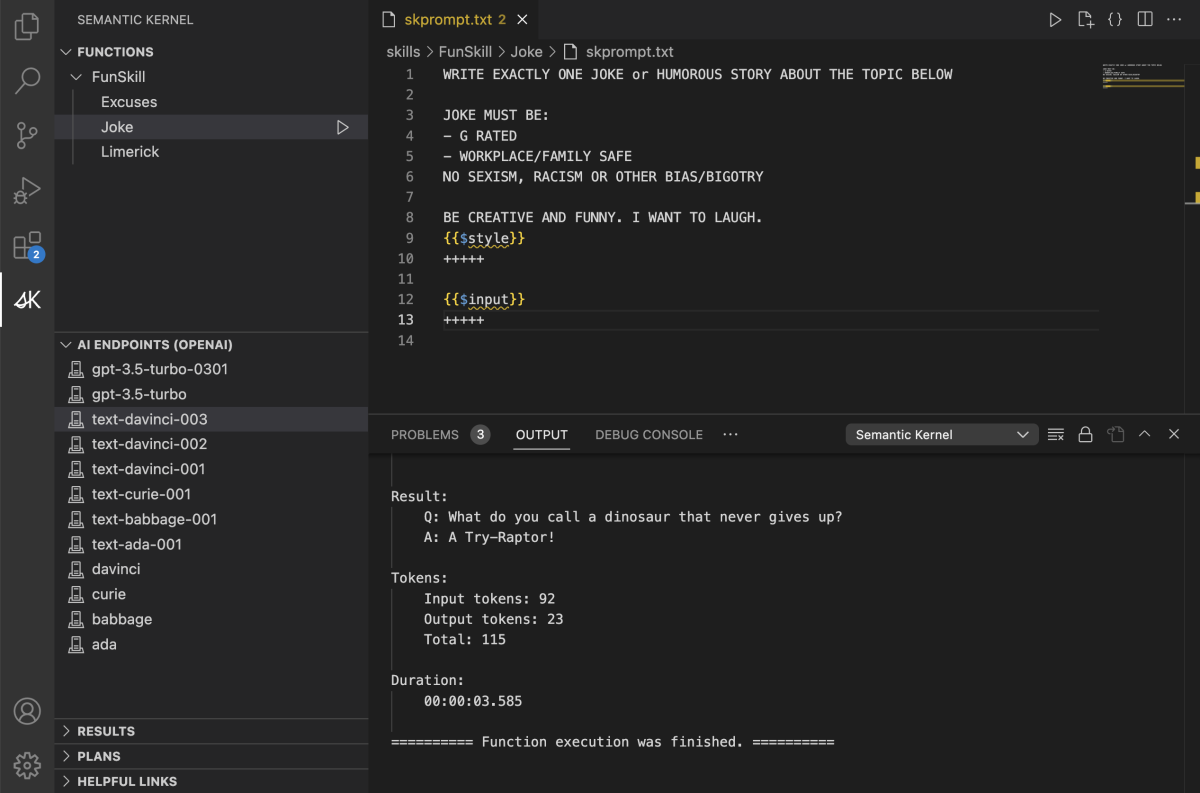The width and height of the screenshot is (1200, 793).
Task: Expand the HELPFUL LINKS section
Action: click(x=127, y=781)
